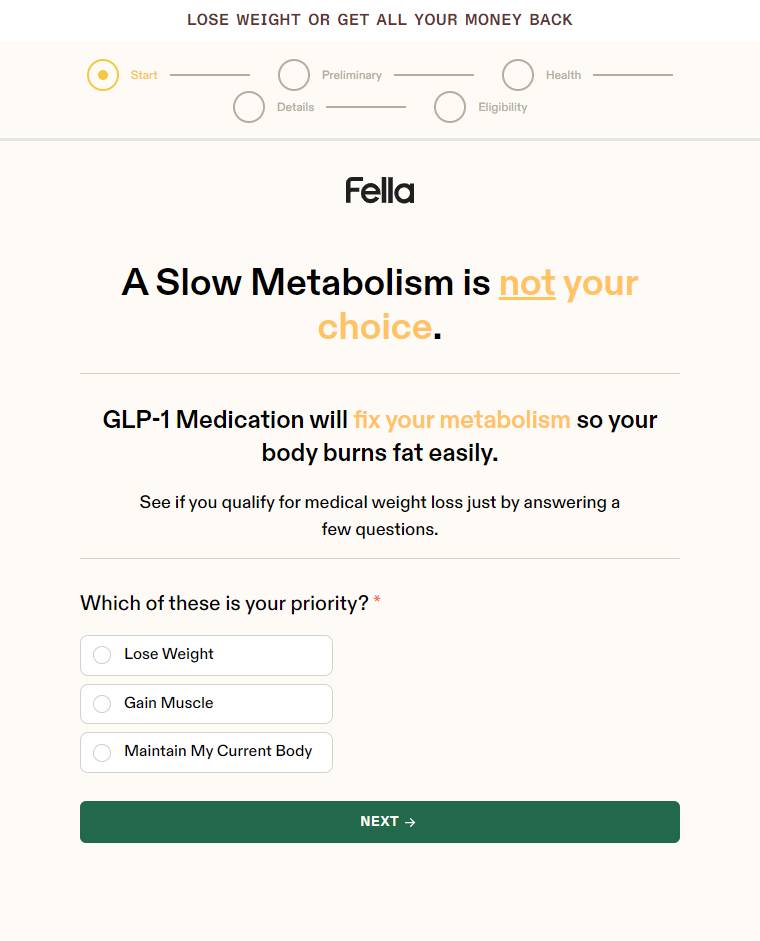Click the progress line after Start
760x941 pixels.
click(x=210, y=75)
